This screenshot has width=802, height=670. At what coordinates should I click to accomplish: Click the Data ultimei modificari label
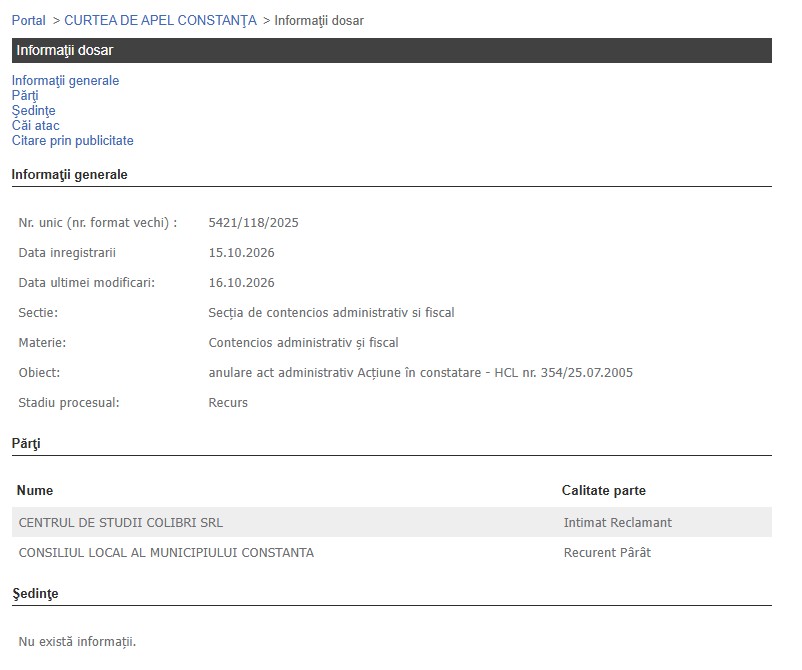(x=86, y=283)
